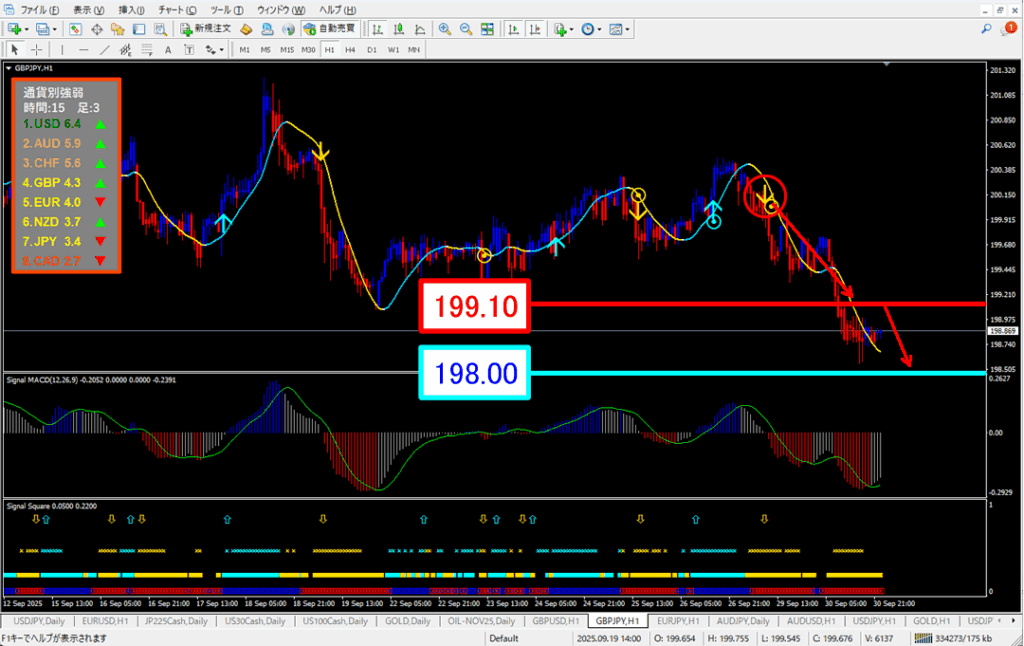Click the zoom in magnifier icon

point(444,29)
